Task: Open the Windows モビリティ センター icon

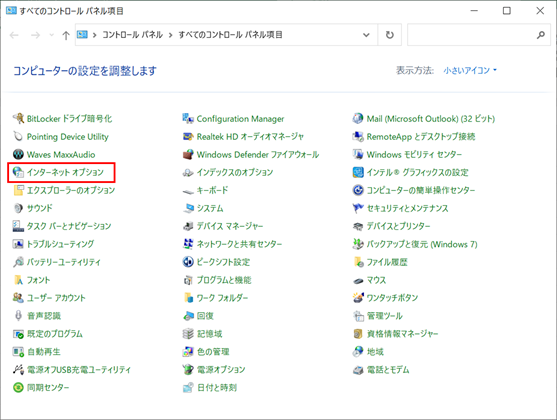Action: tap(358, 154)
